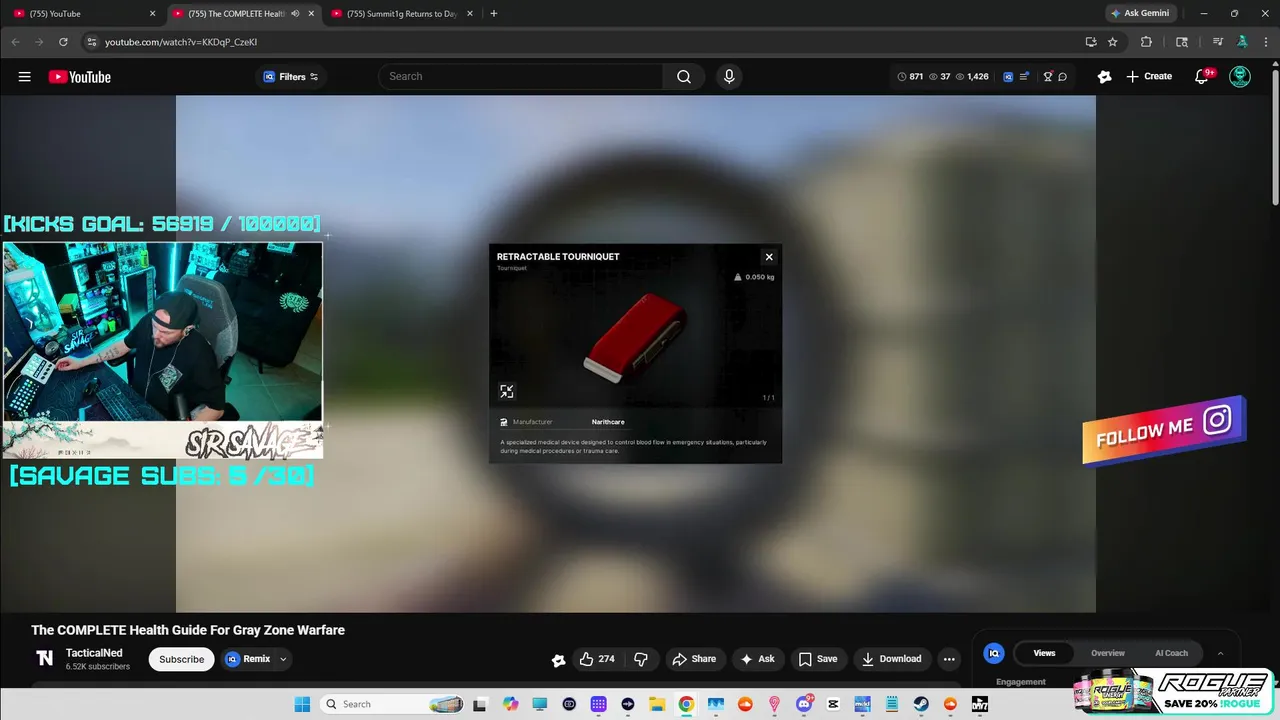Image resolution: width=1280 pixels, height=720 pixels.
Task: Reload the current page
Action: (x=63, y=42)
